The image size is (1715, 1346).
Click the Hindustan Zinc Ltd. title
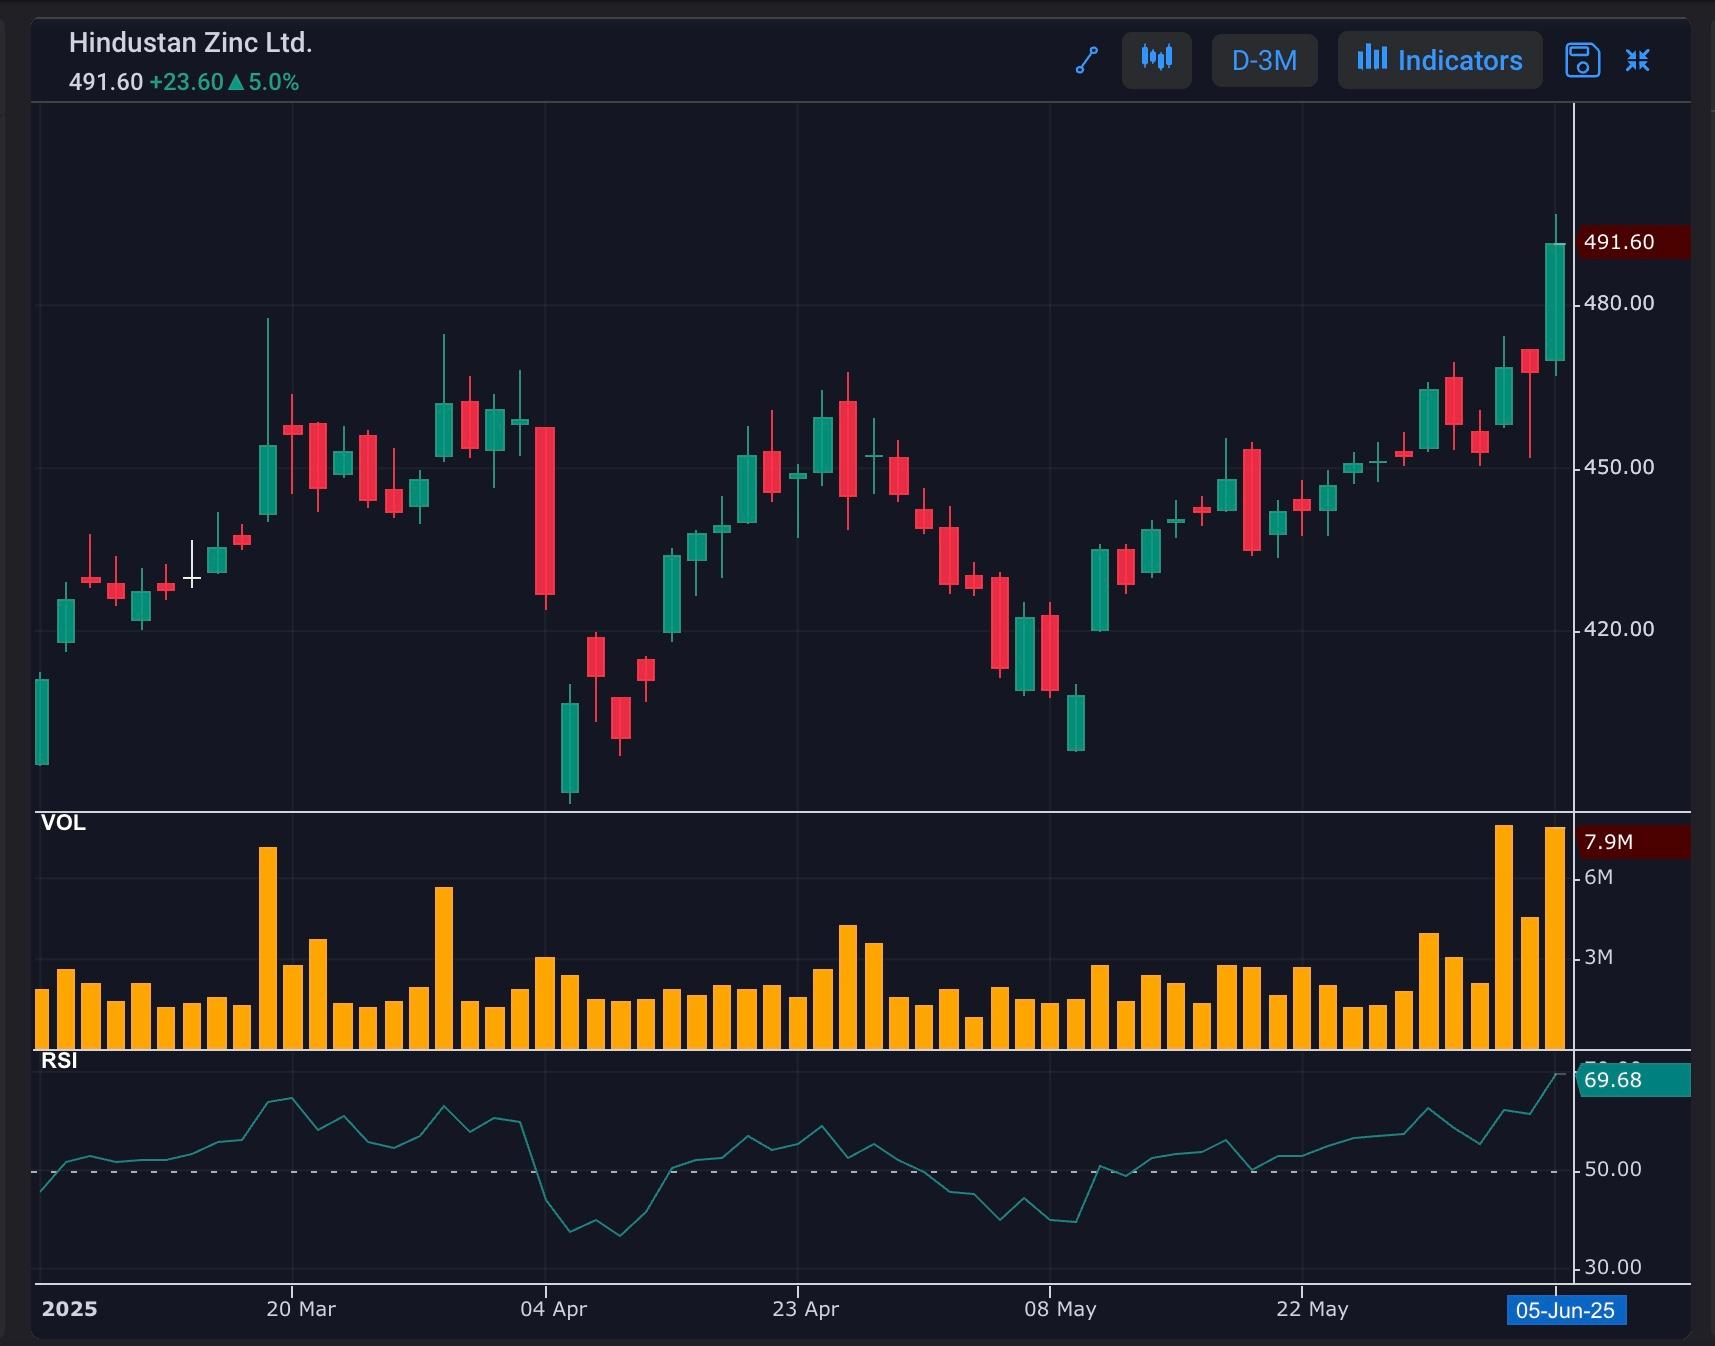pyautogui.click(x=190, y=43)
